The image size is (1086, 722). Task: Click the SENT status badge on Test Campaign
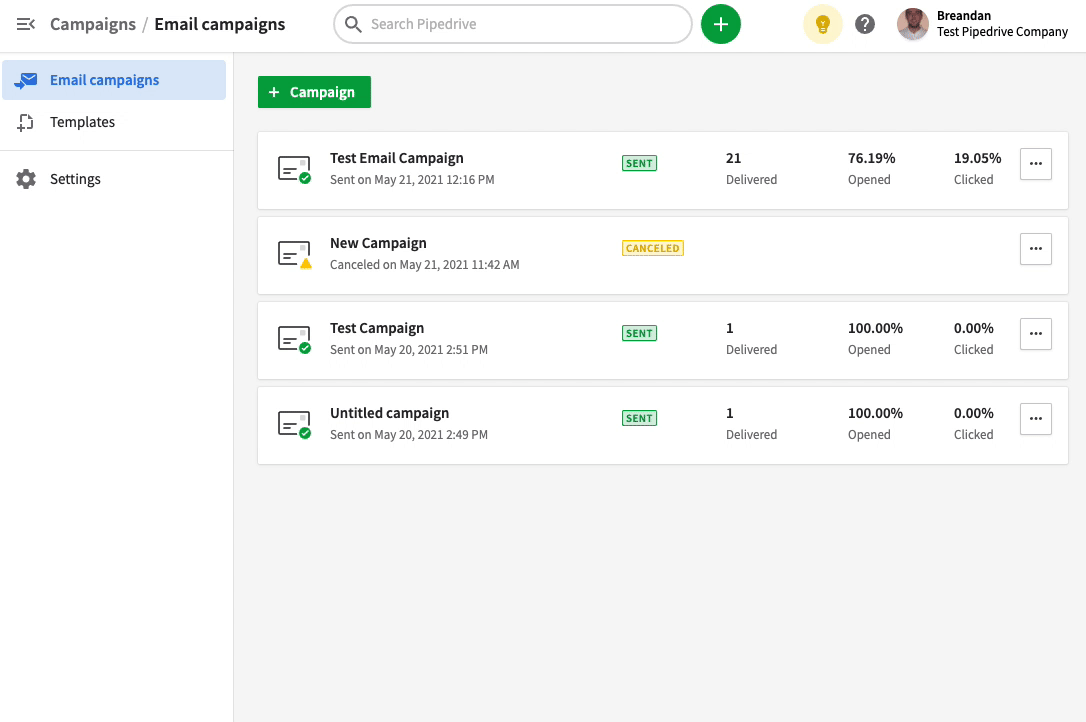[639, 333]
